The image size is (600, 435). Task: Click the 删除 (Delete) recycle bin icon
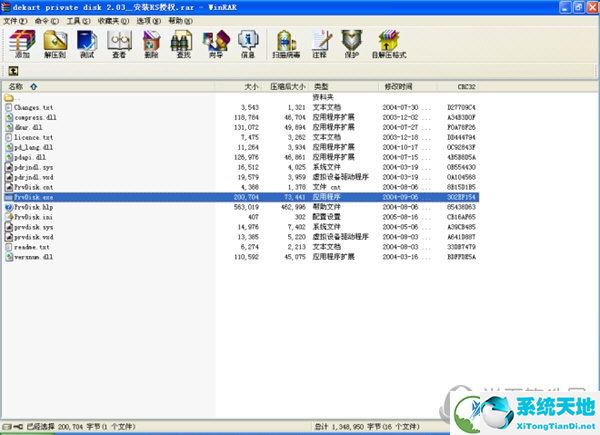point(152,44)
